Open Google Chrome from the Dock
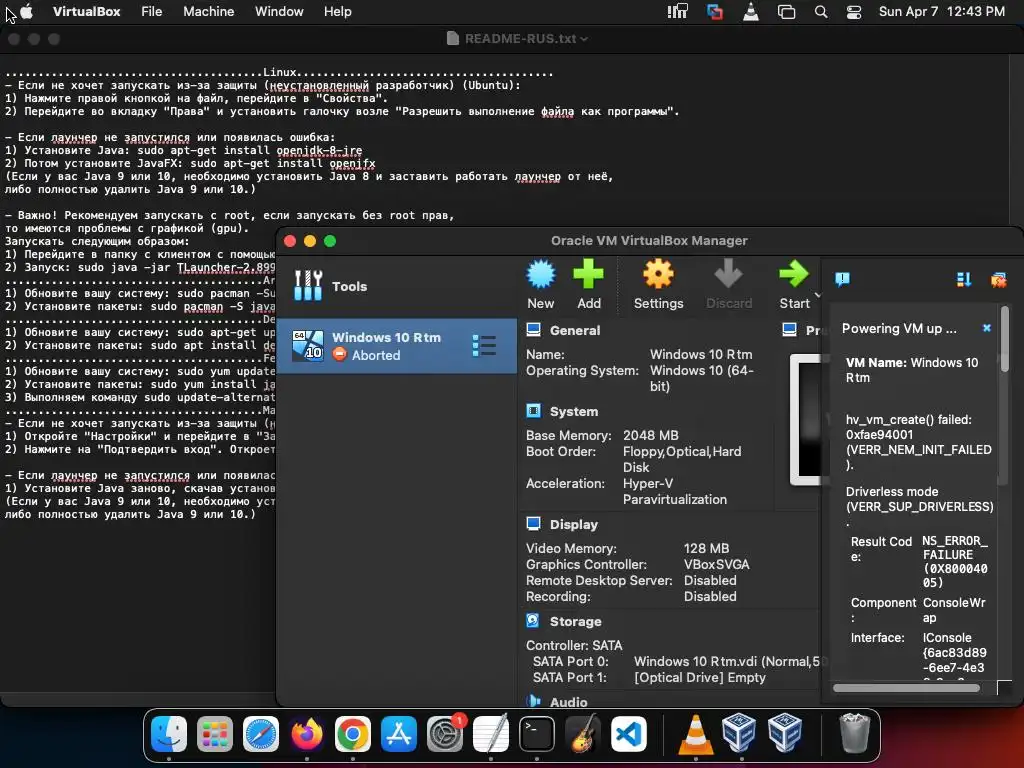Screen dimensions: 1024x768 (353, 733)
